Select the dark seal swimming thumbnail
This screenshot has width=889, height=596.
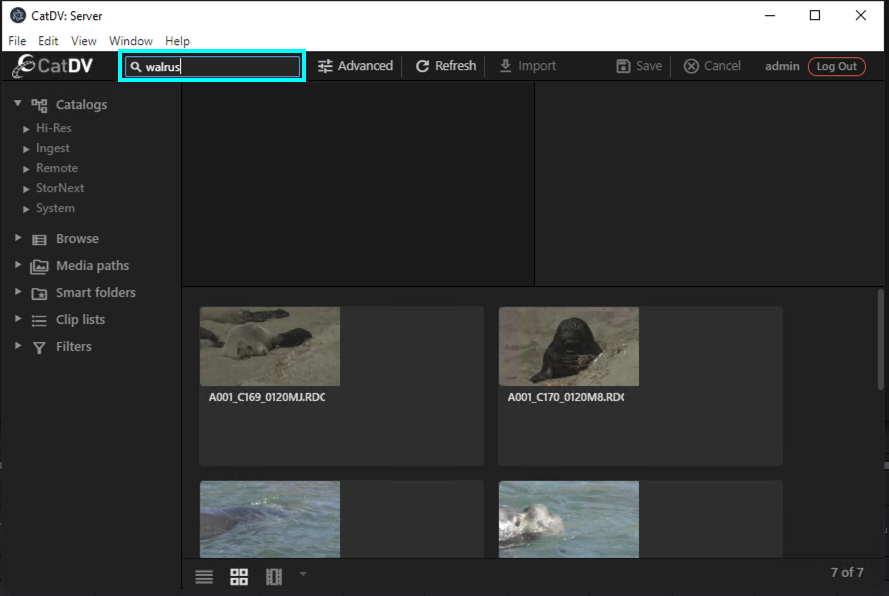pyautogui.click(x=270, y=519)
